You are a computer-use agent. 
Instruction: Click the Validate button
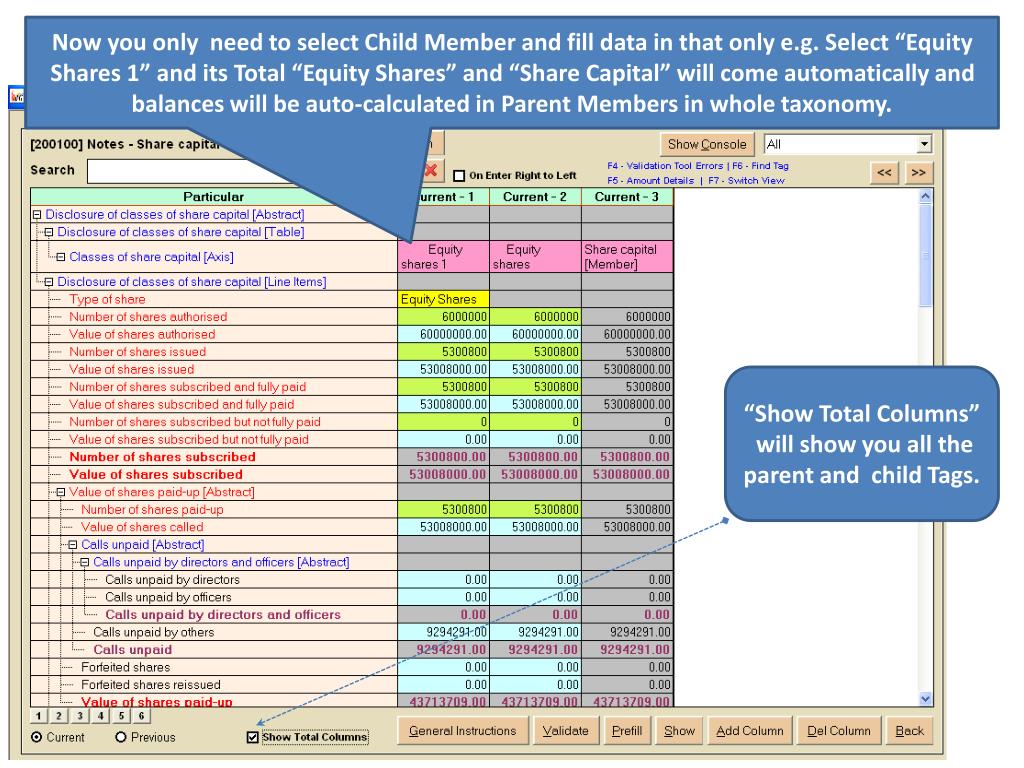tap(566, 731)
